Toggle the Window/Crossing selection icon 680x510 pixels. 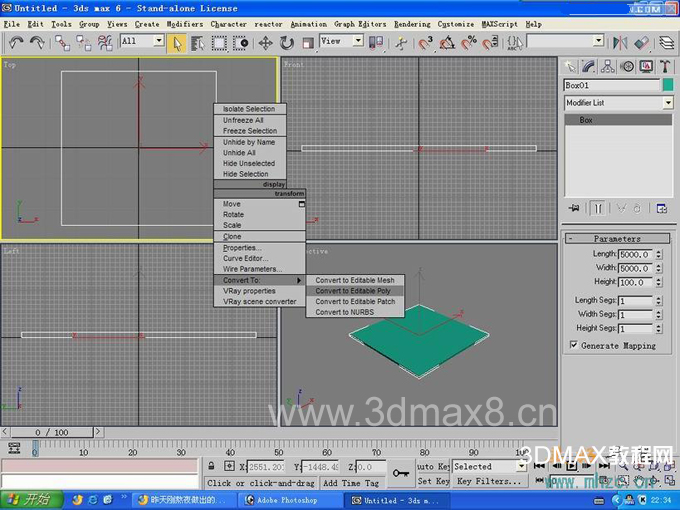[241, 43]
